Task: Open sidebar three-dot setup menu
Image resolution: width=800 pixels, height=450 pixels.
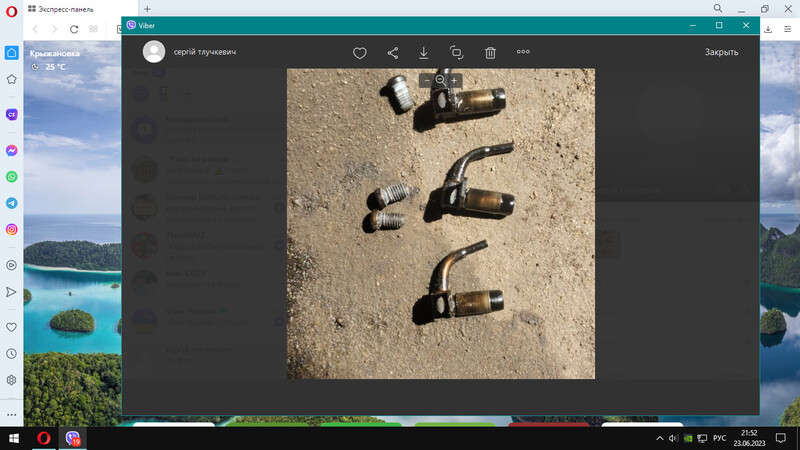Action: 12,415
